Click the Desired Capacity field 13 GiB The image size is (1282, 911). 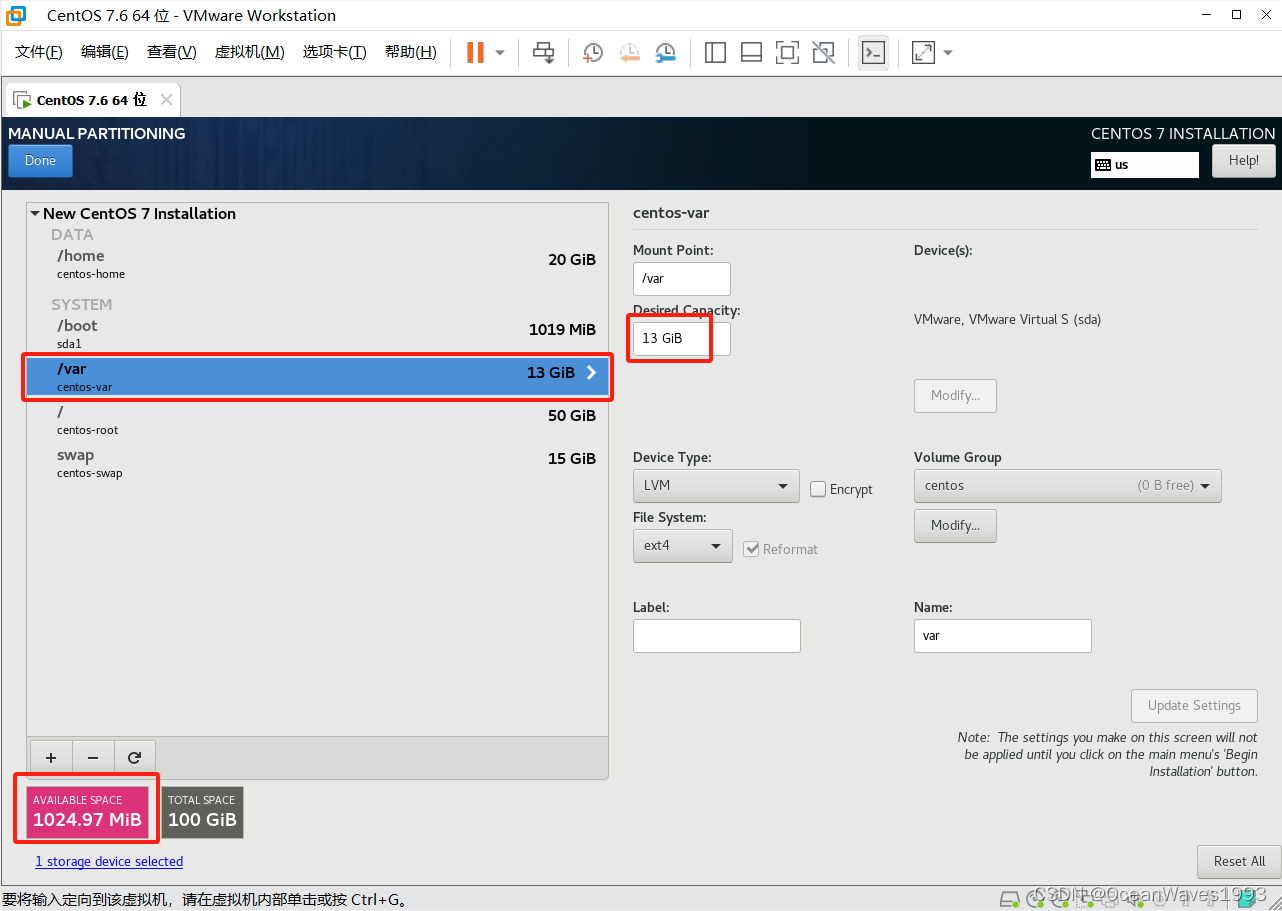682,339
